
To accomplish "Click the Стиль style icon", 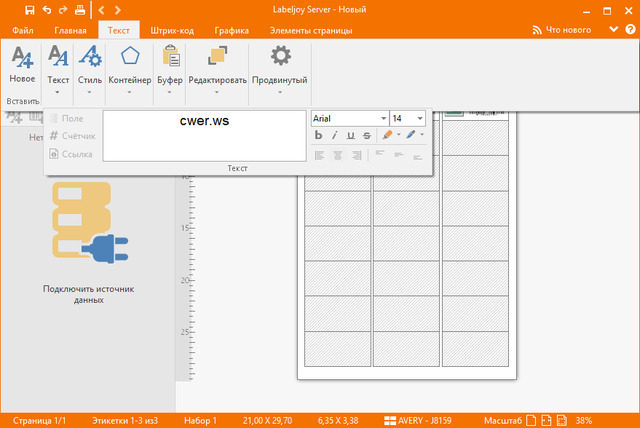I will pos(90,58).
